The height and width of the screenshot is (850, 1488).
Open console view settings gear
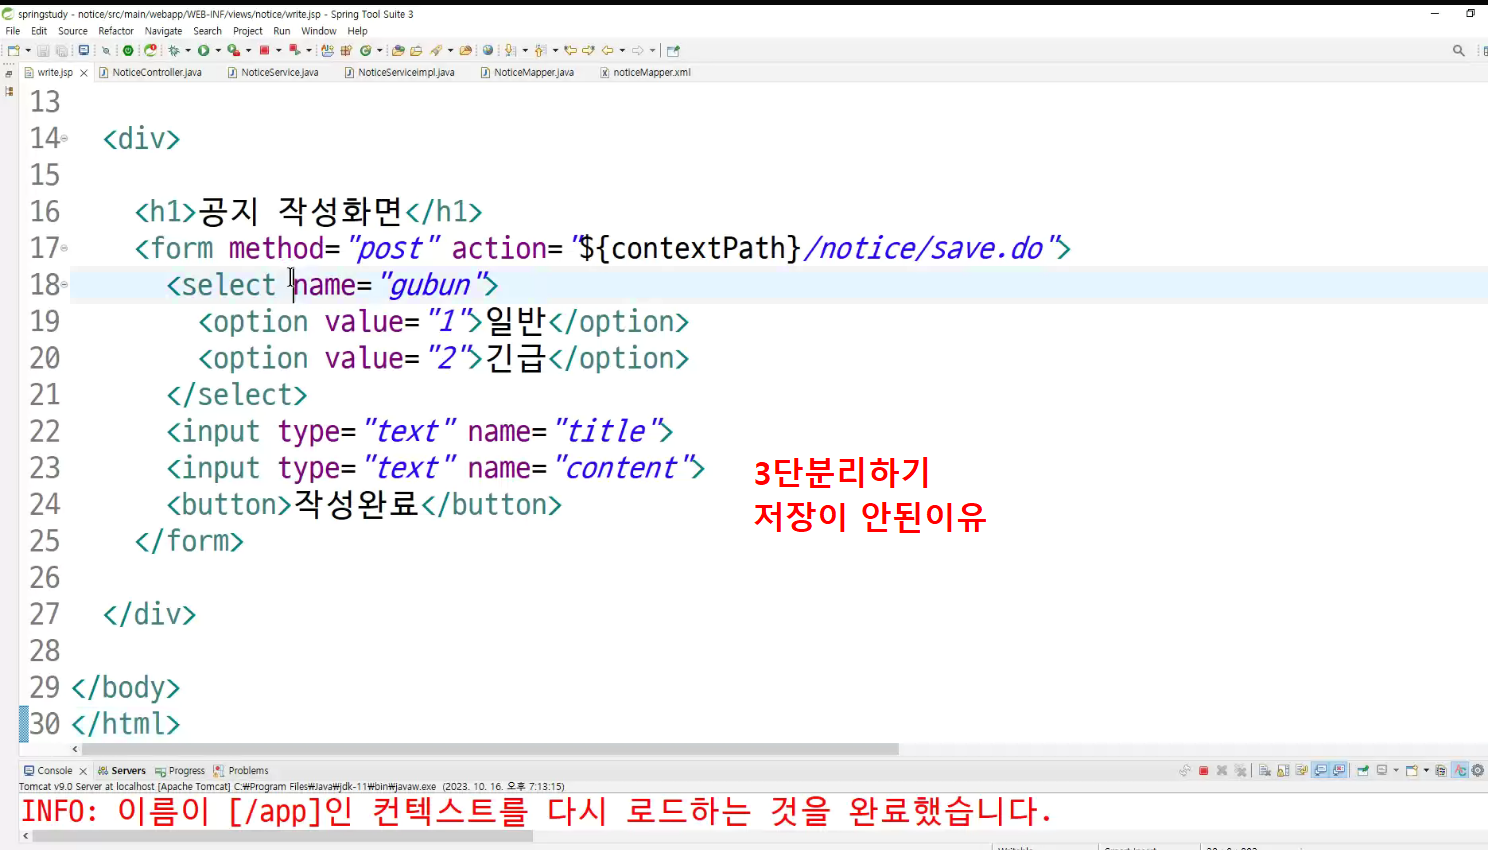pyautogui.click(x=1478, y=770)
